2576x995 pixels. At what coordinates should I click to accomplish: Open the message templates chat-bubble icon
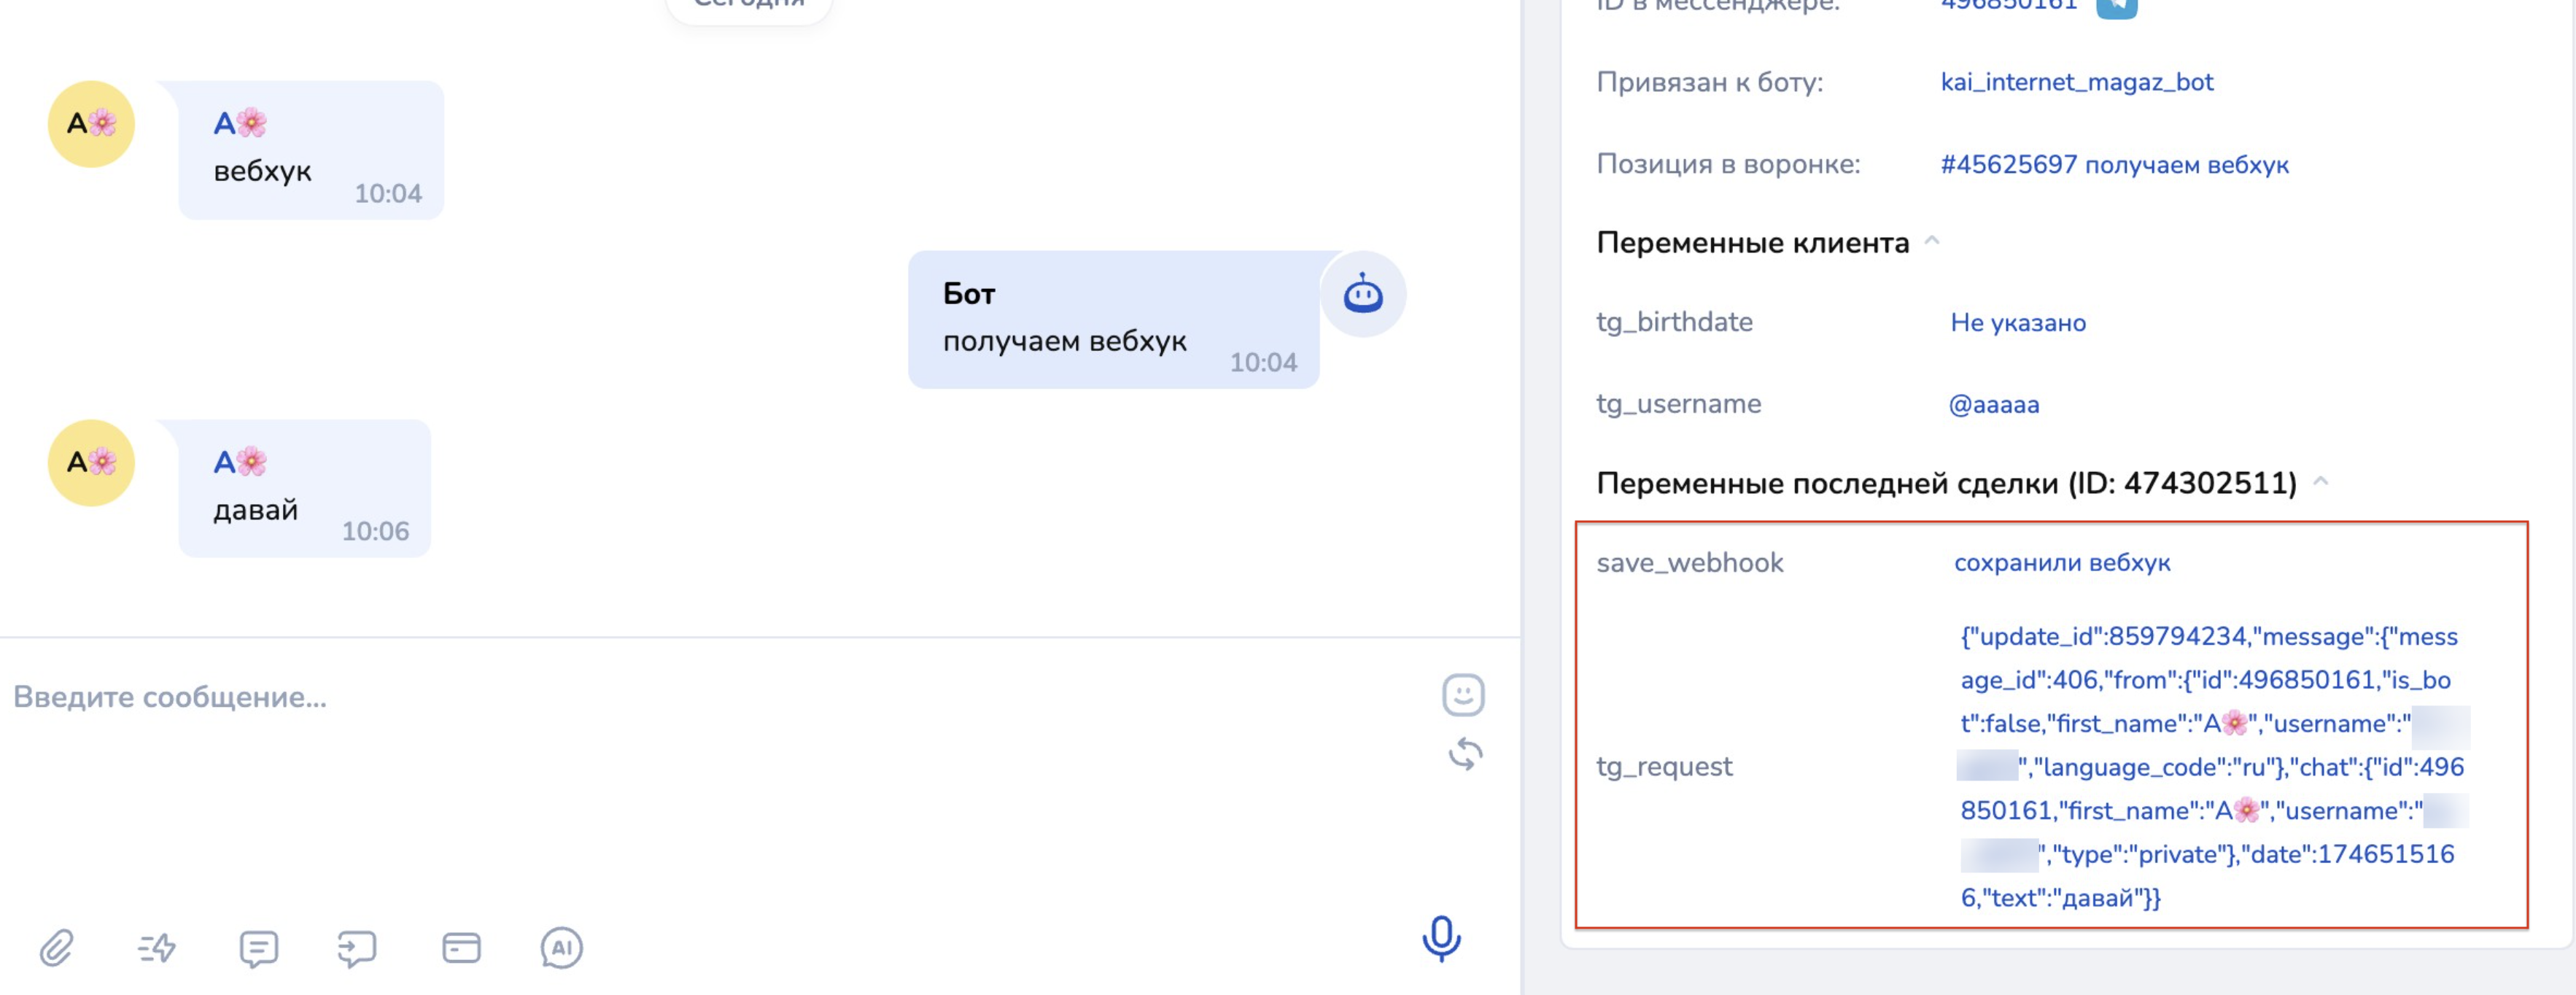258,947
